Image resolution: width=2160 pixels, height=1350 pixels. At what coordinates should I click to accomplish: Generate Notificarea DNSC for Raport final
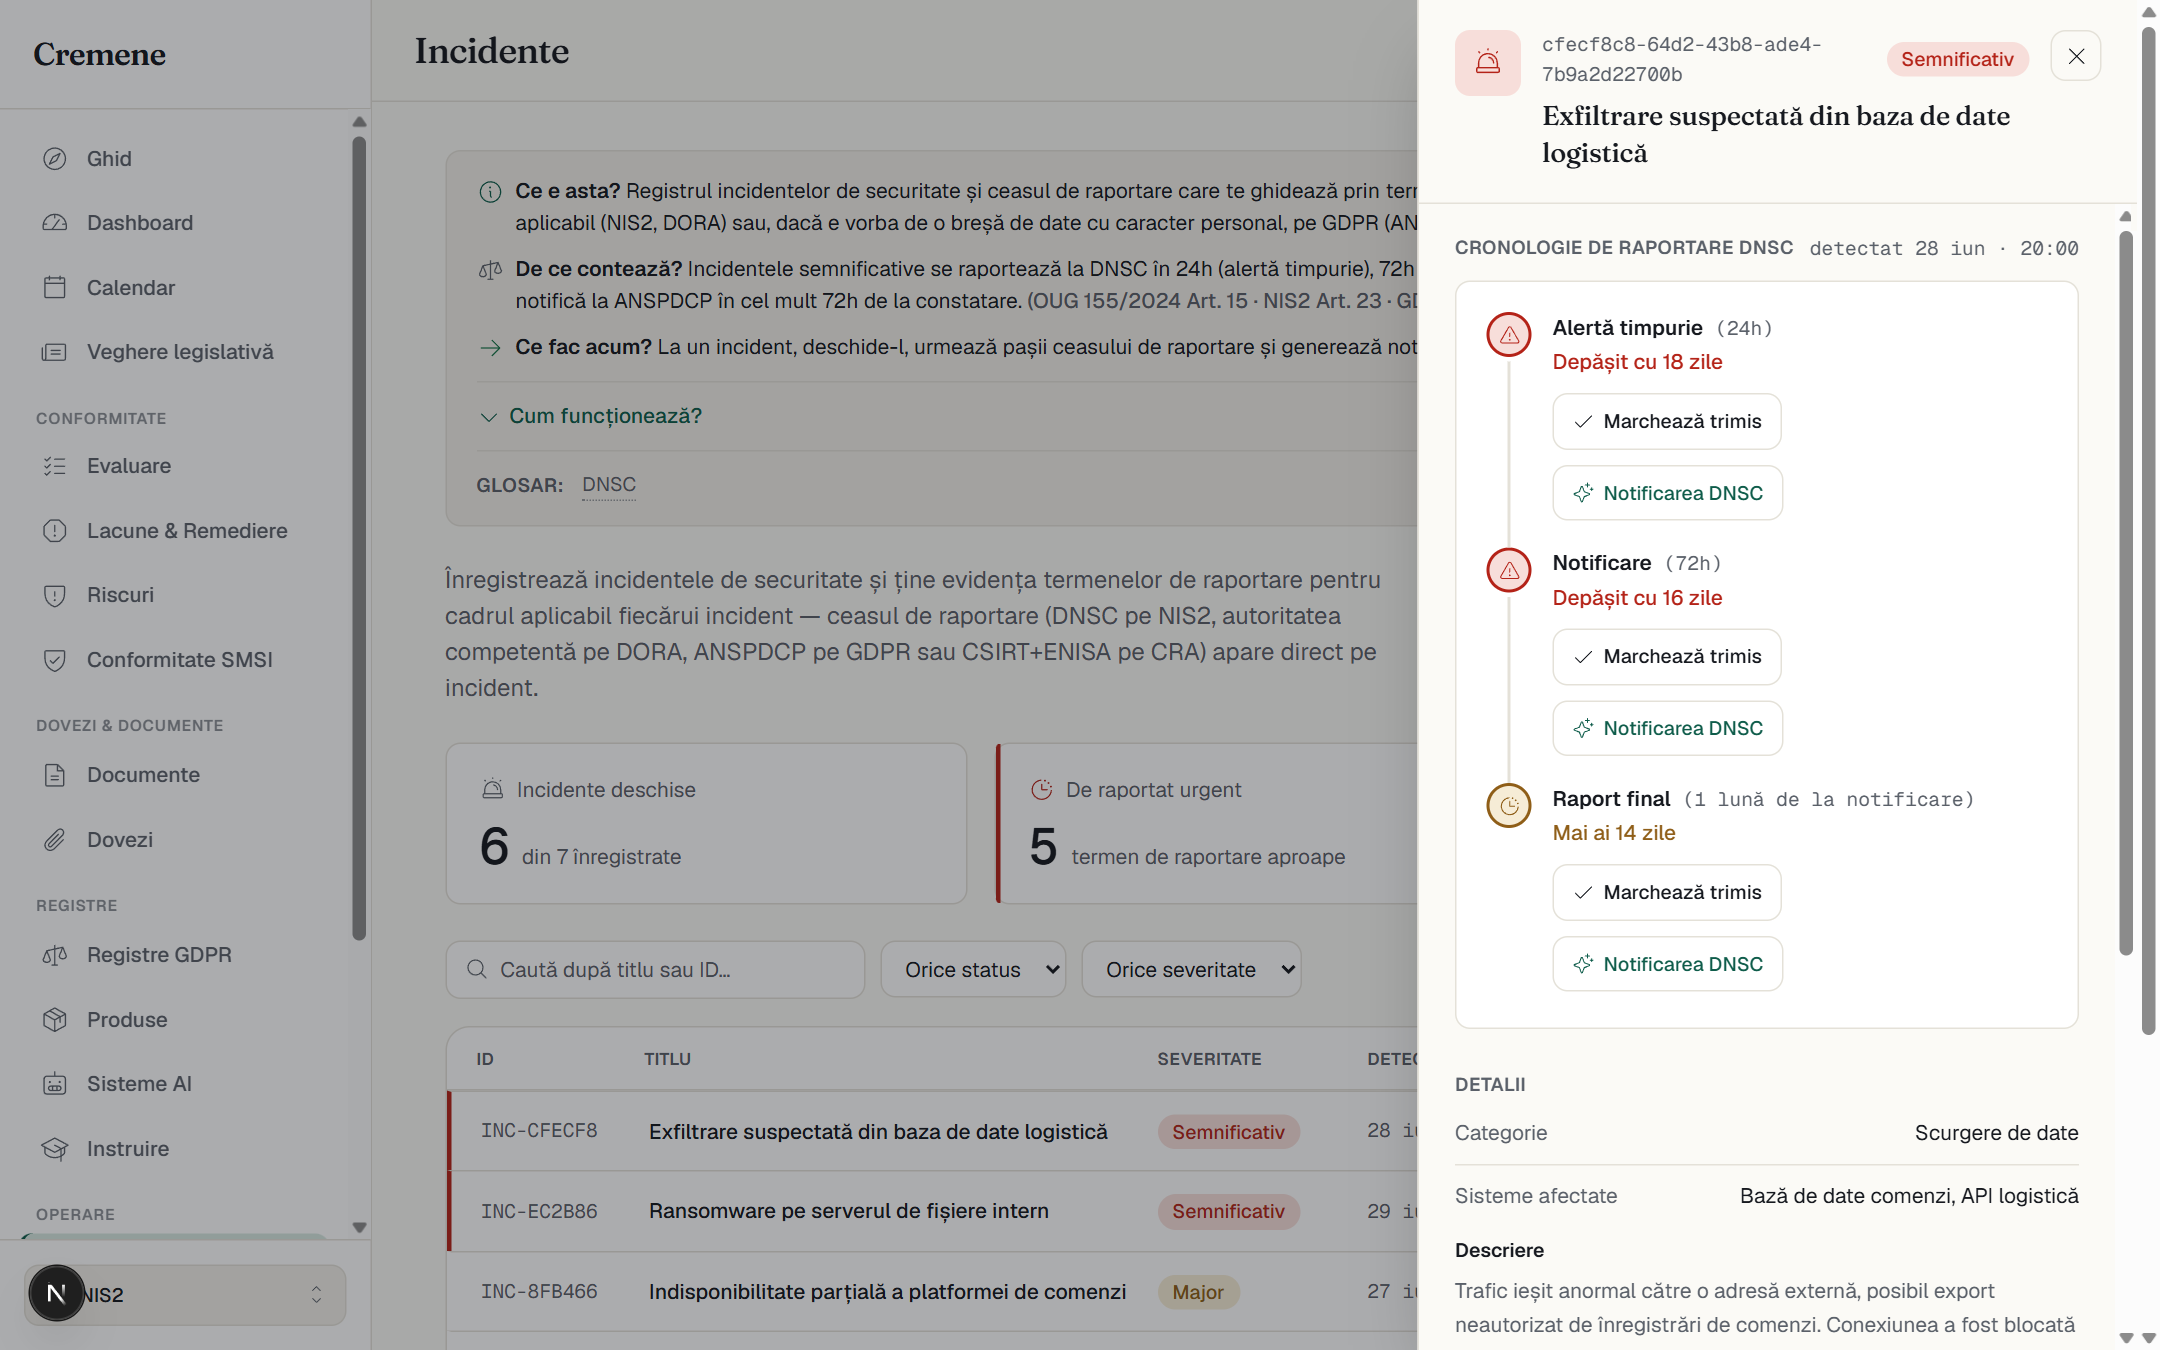coord(1667,964)
